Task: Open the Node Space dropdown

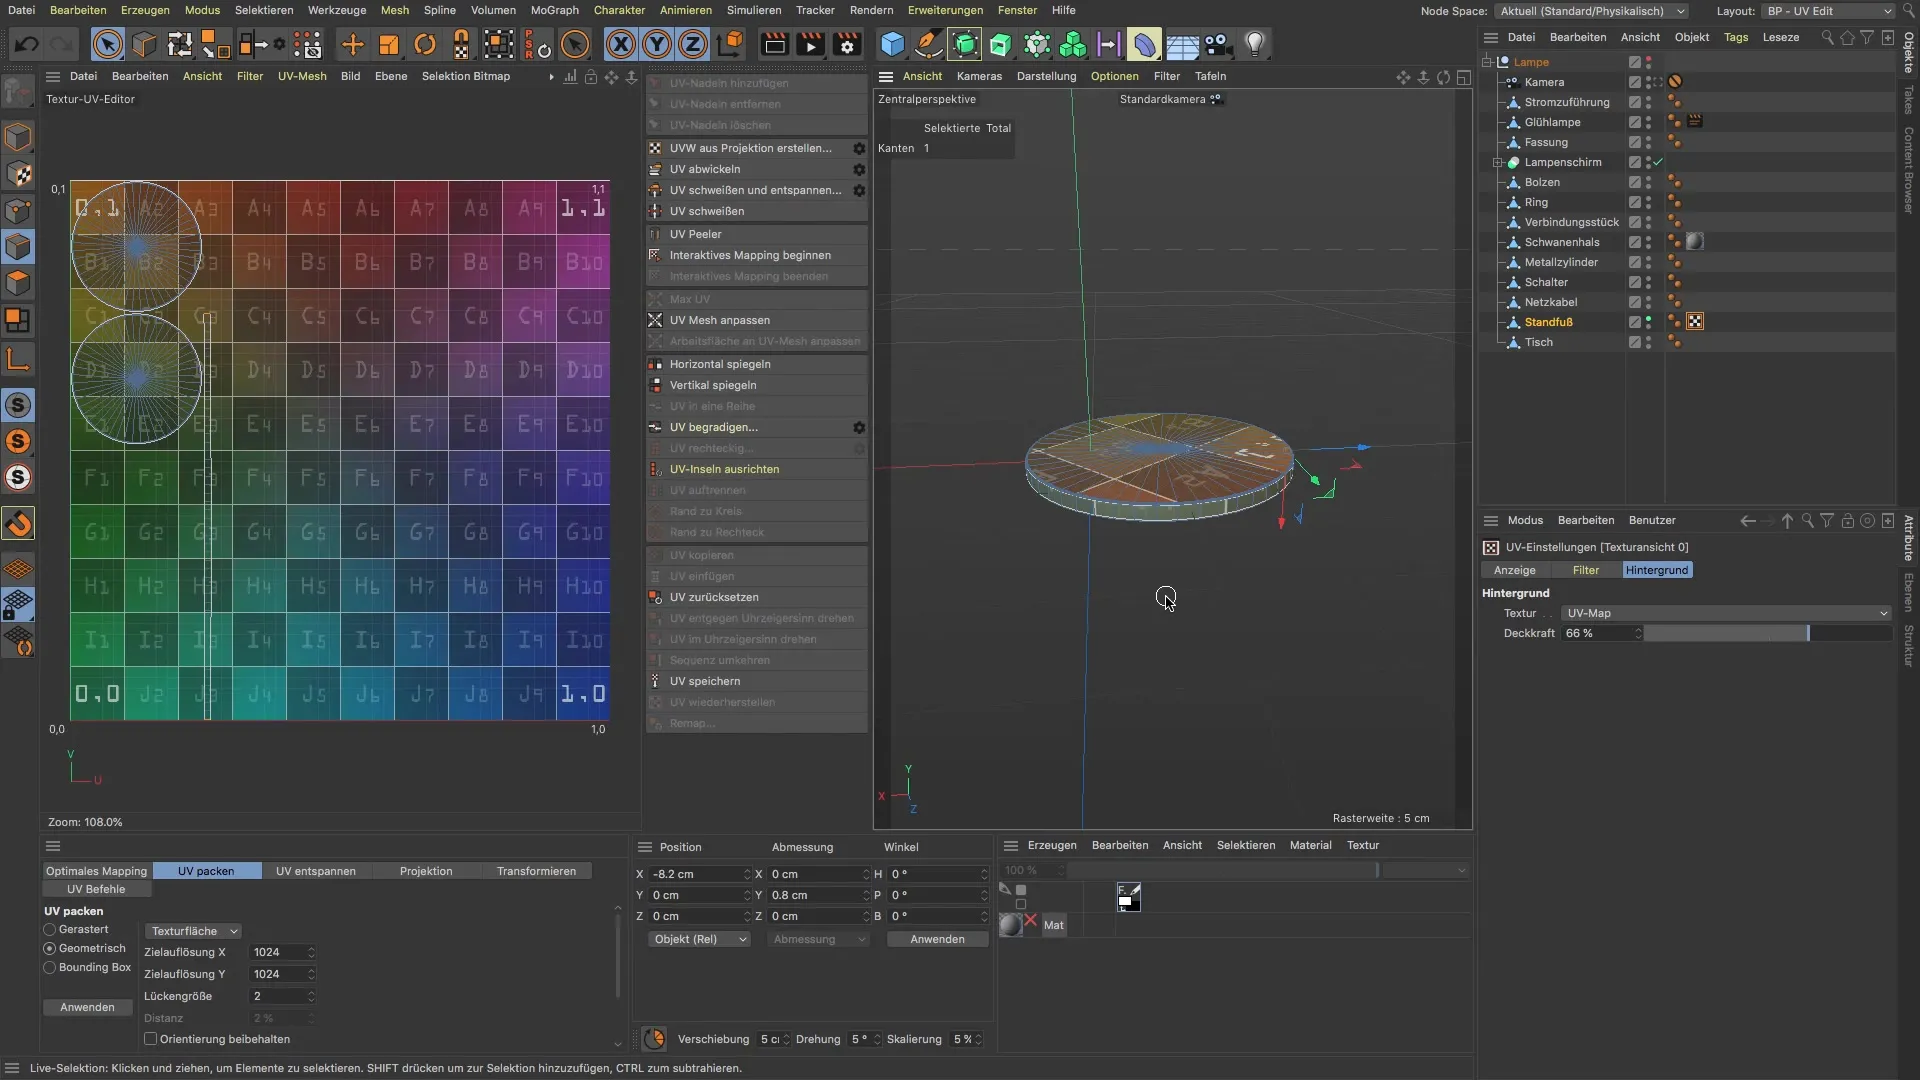Action: coord(1592,11)
